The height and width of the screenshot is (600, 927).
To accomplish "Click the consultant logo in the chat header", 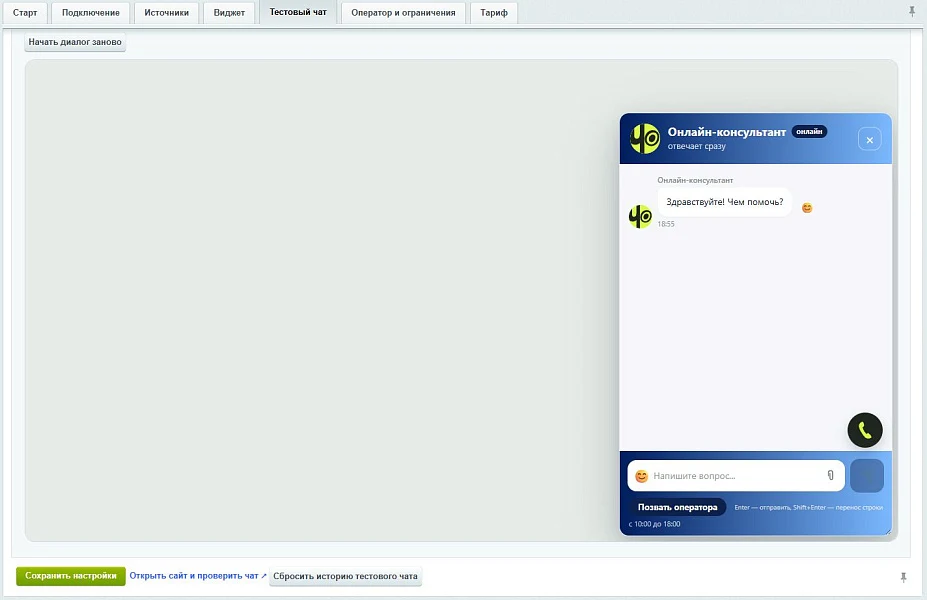I will 644,138.
